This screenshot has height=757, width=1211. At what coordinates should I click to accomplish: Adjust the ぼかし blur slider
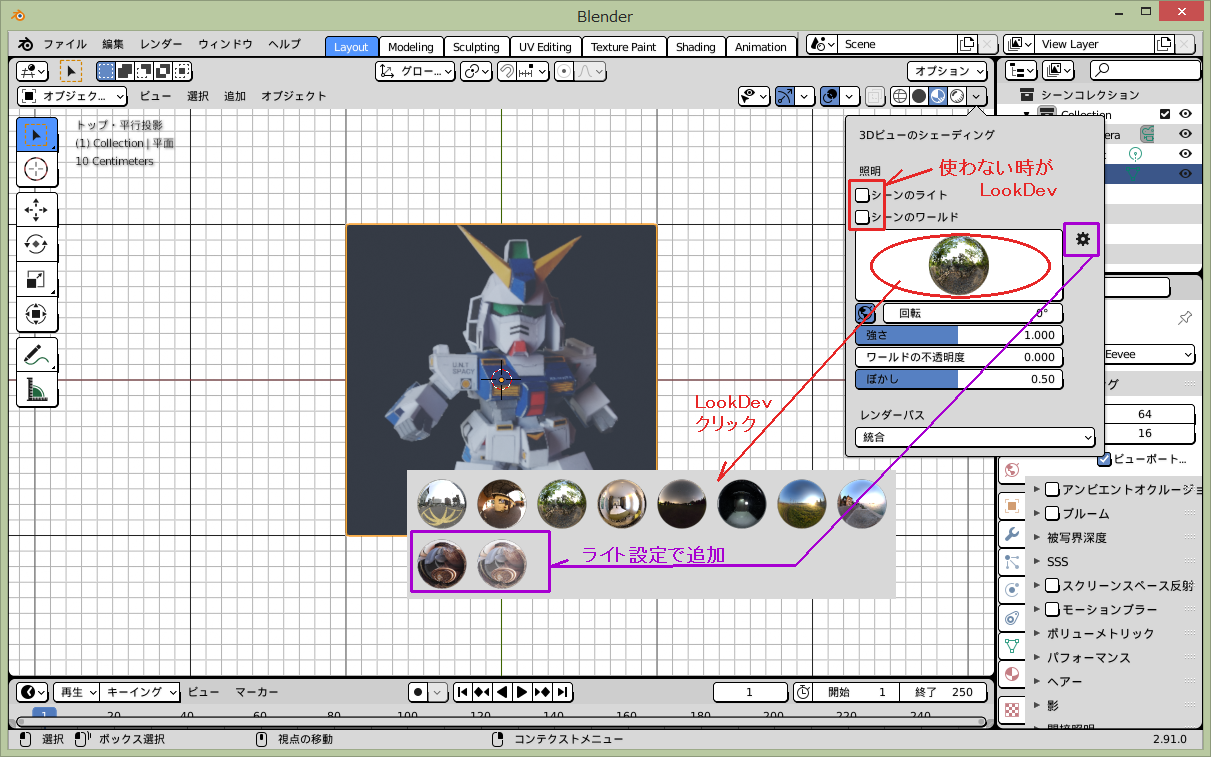click(x=959, y=379)
